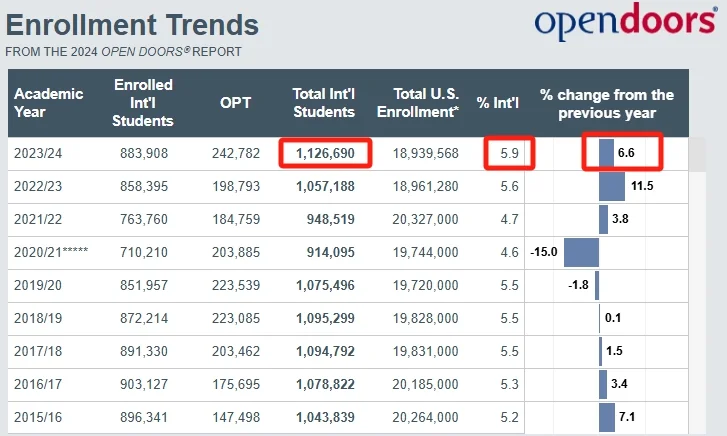Click the 7.1 change bar for 2015/16
Viewport: 727px width, 436px height.
pyautogui.click(x=607, y=415)
